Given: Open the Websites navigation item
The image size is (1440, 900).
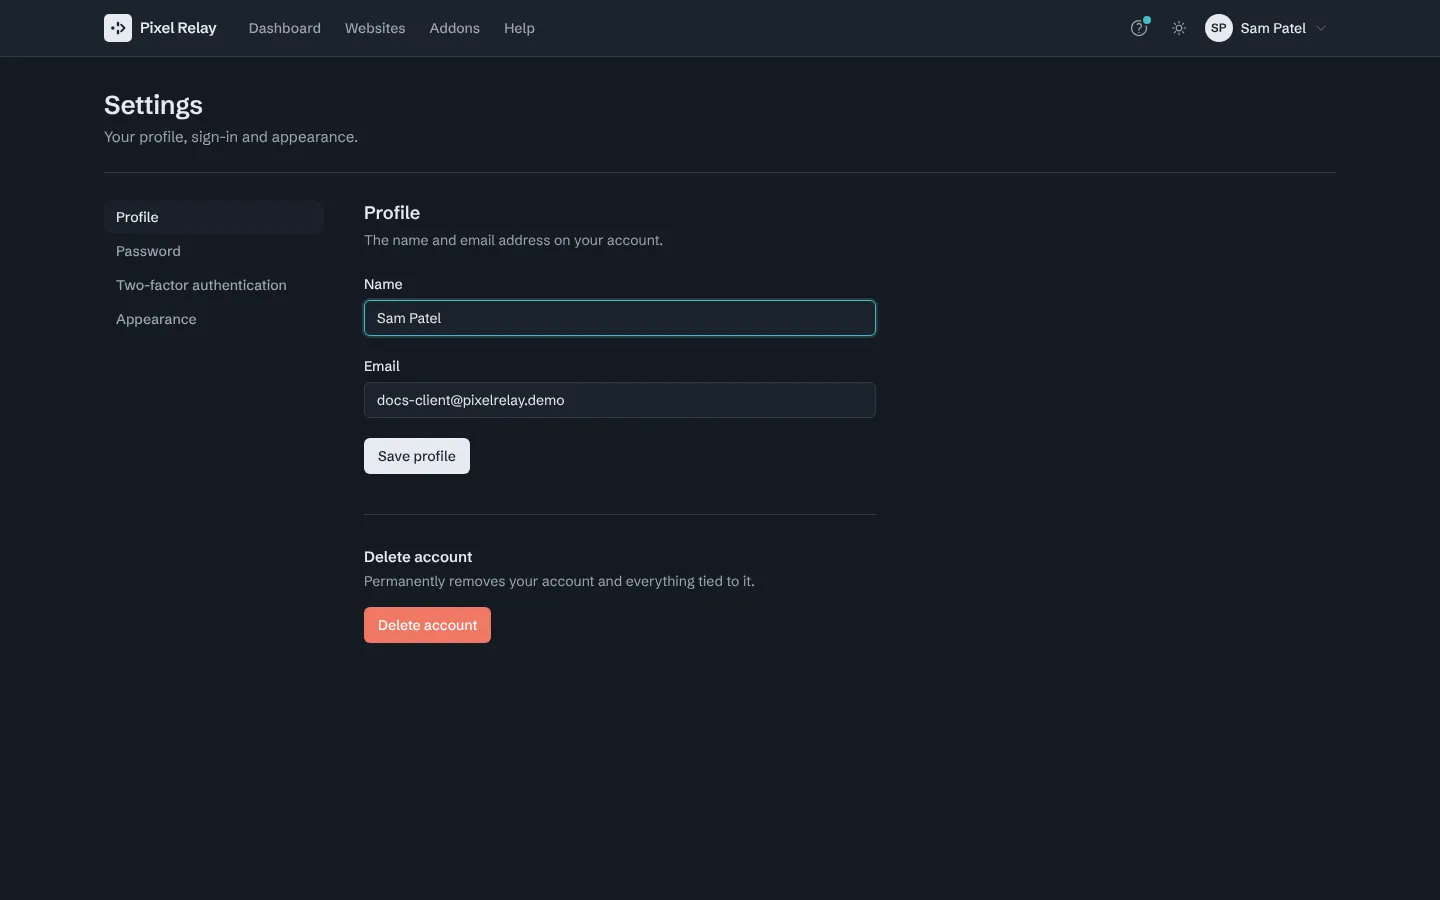Looking at the screenshot, I should pos(375,28).
